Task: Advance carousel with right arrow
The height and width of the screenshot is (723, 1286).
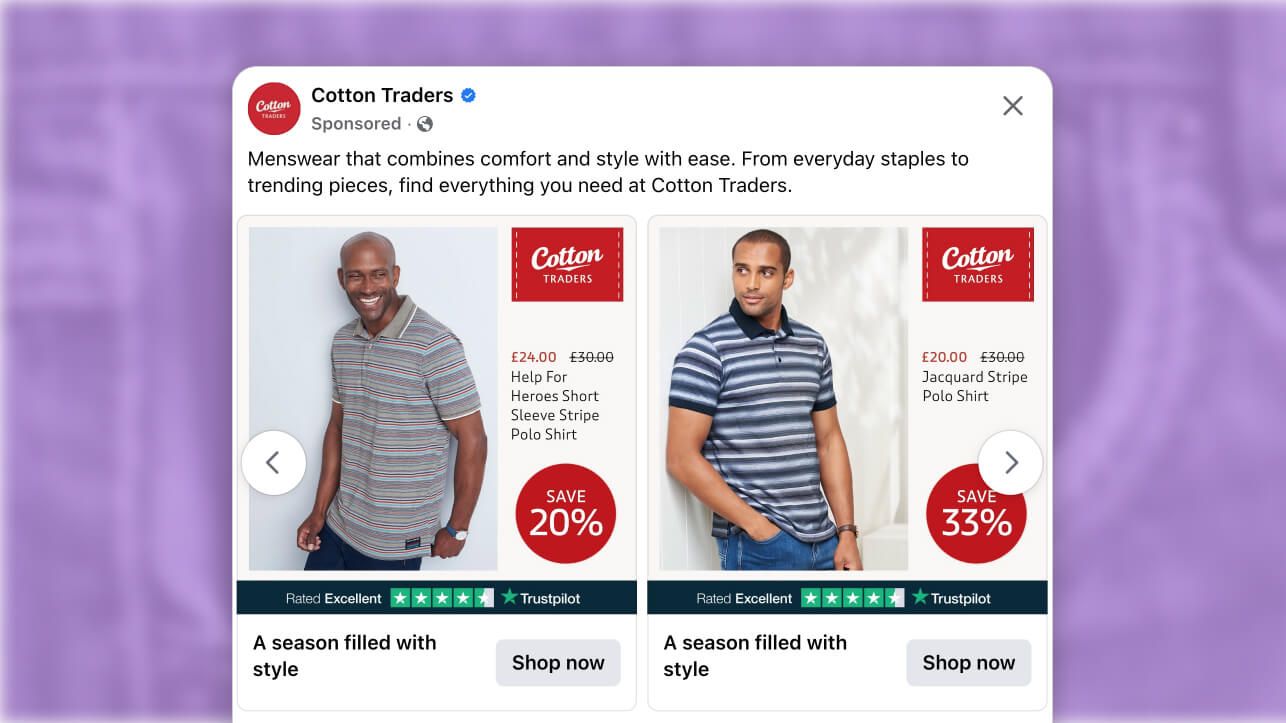Action: click(x=1010, y=462)
